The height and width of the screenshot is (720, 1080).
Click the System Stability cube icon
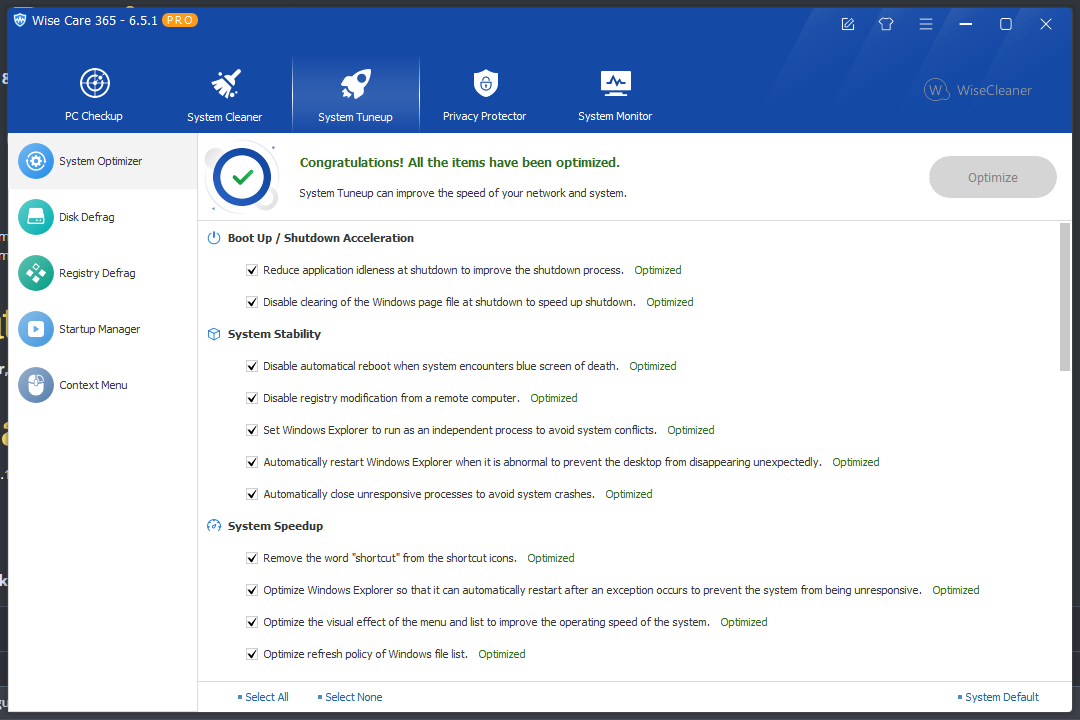(214, 334)
